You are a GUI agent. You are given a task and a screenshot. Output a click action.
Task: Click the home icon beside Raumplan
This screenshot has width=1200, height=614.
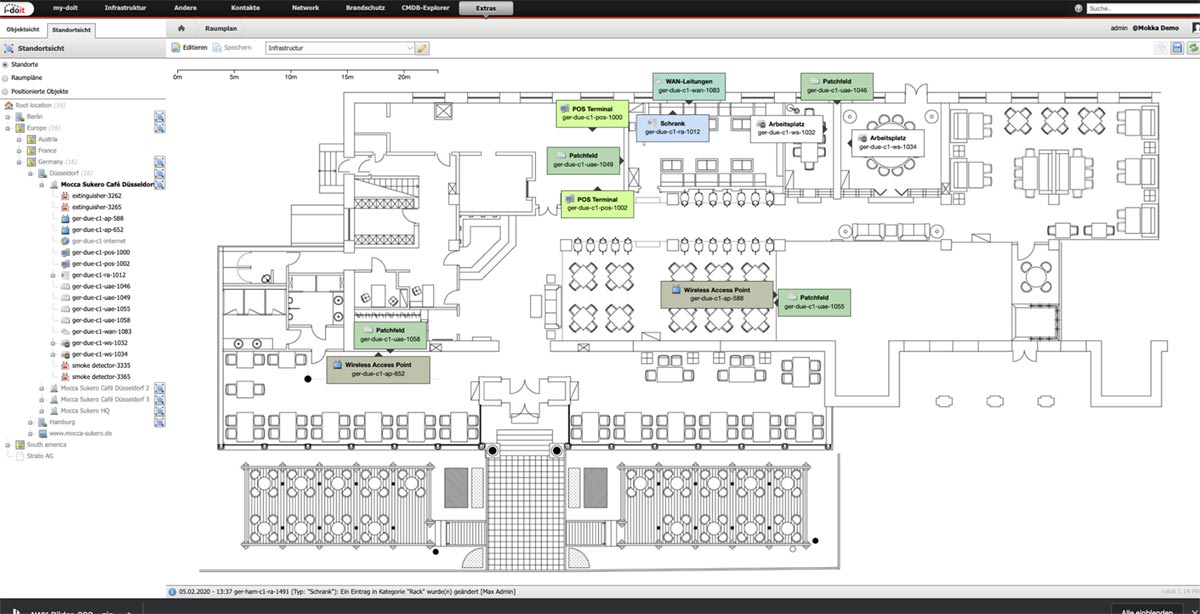180,29
